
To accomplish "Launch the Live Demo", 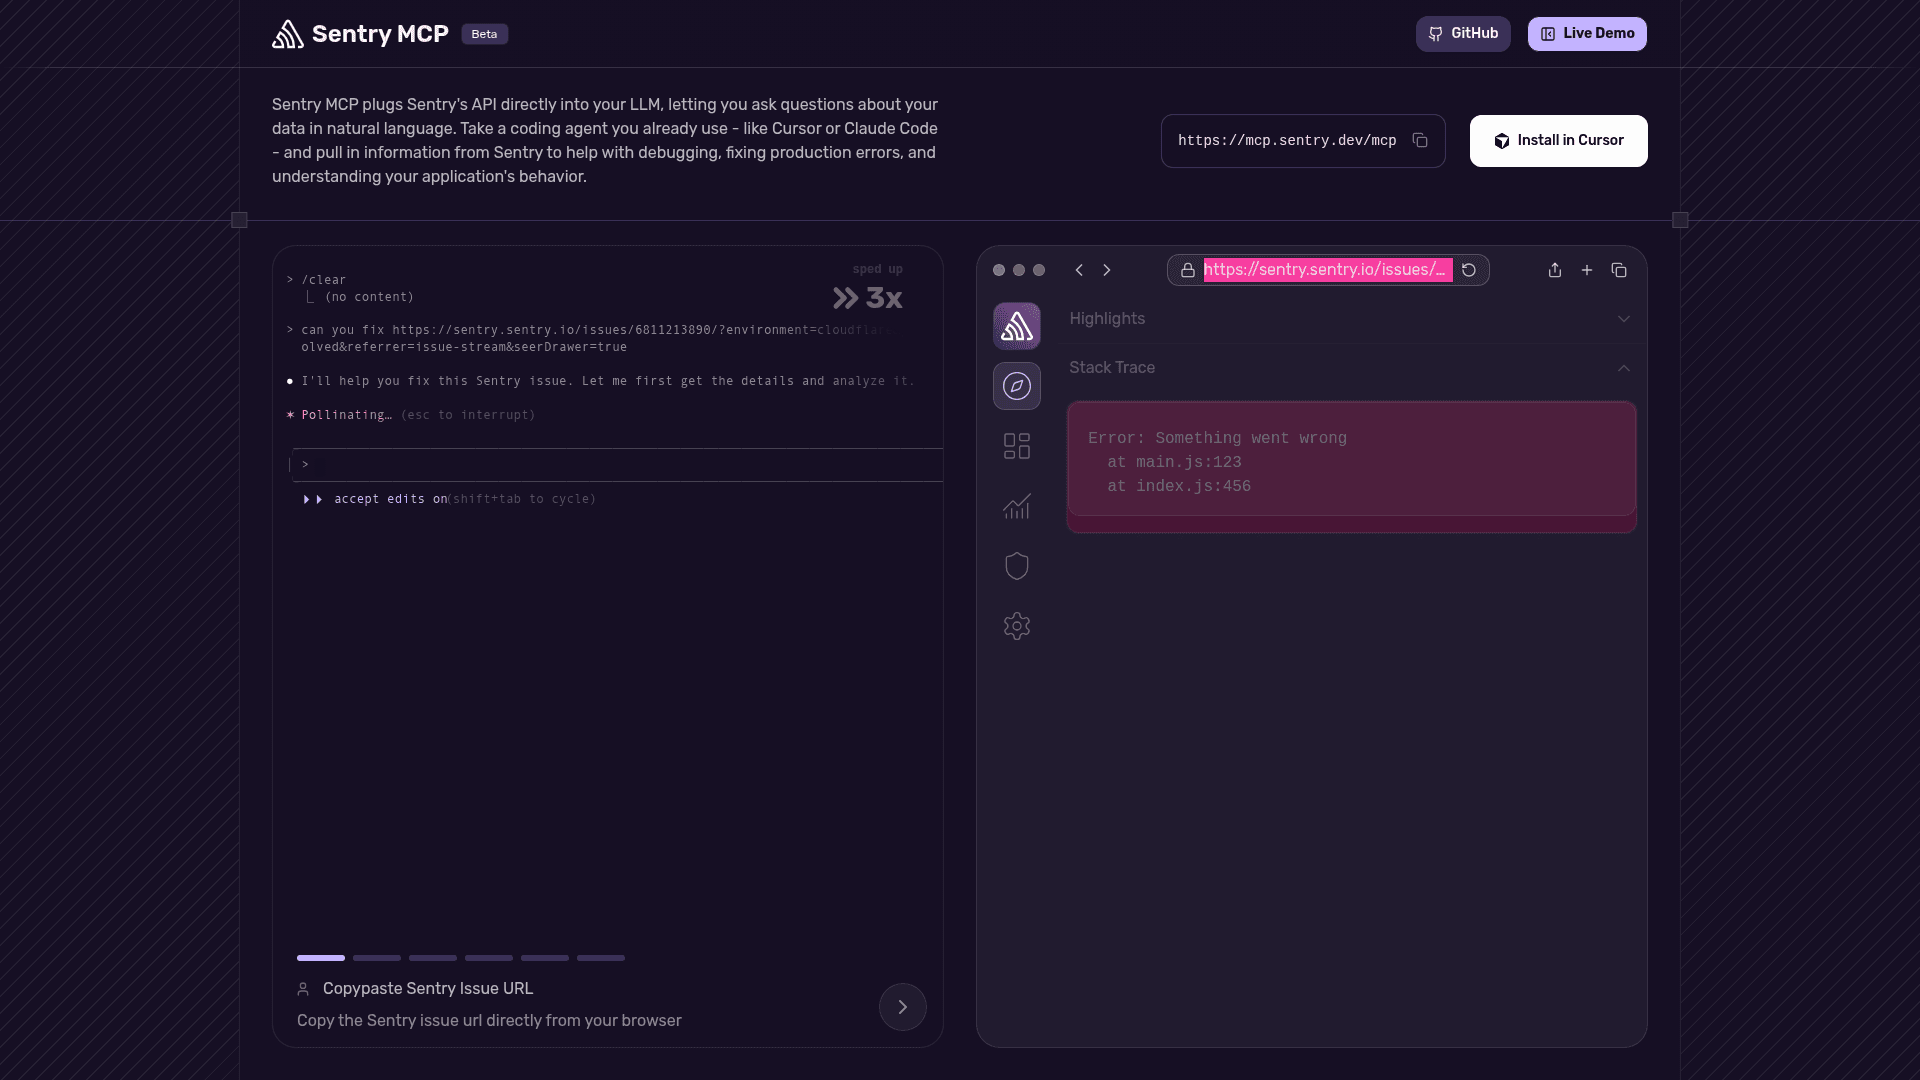I will (1587, 34).
